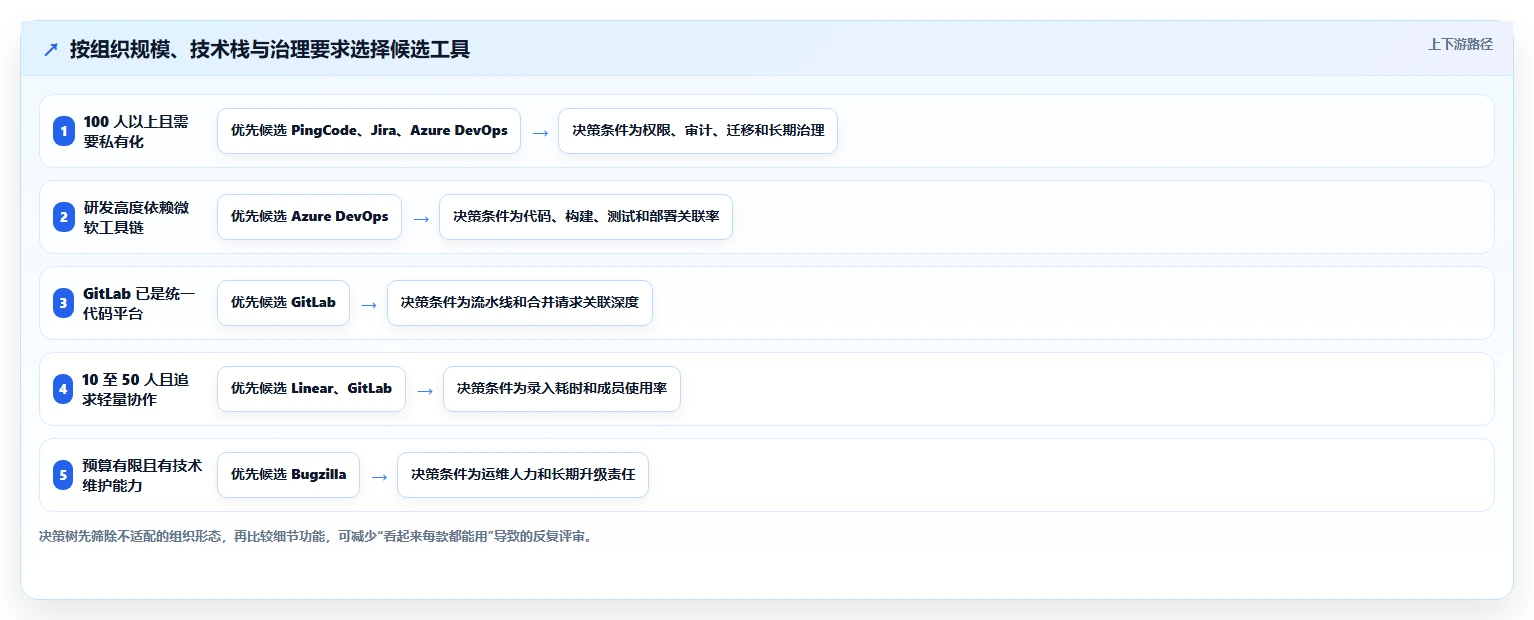Select the number 1 badge for 100 人以上且需要私有化

coord(64,131)
